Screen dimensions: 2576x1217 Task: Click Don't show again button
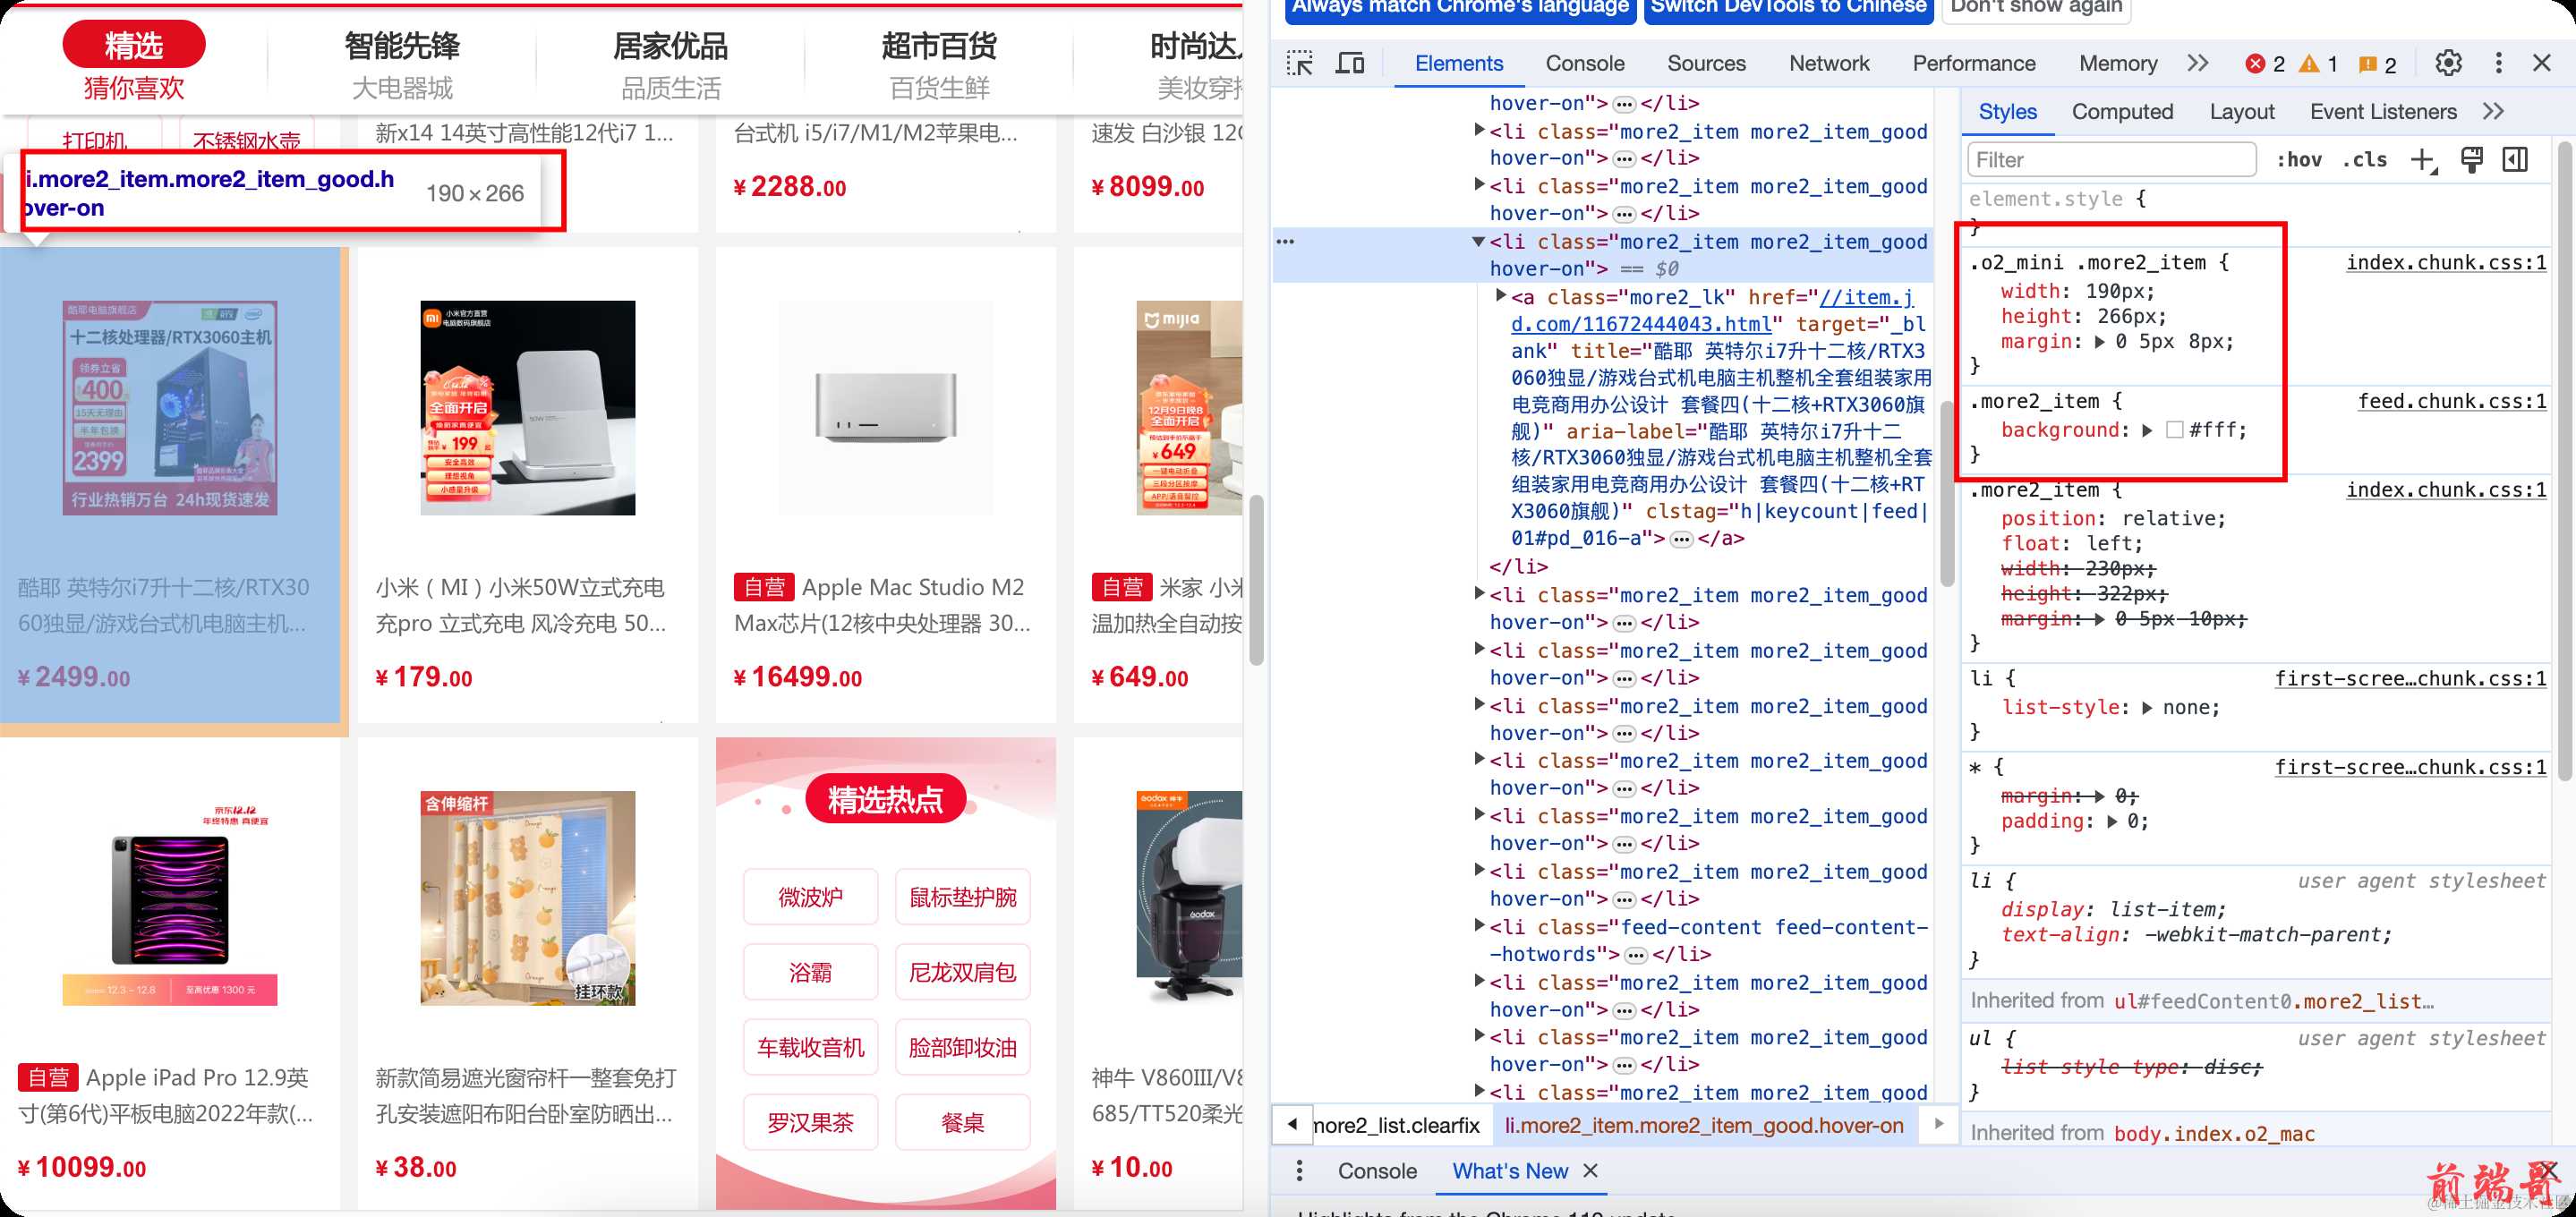(x=2036, y=8)
